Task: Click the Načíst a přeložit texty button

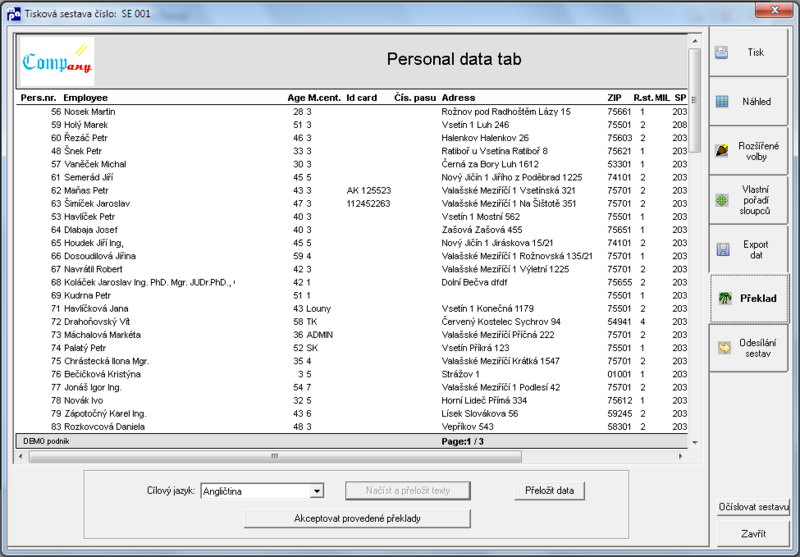Action: click(x=408, y=491)
